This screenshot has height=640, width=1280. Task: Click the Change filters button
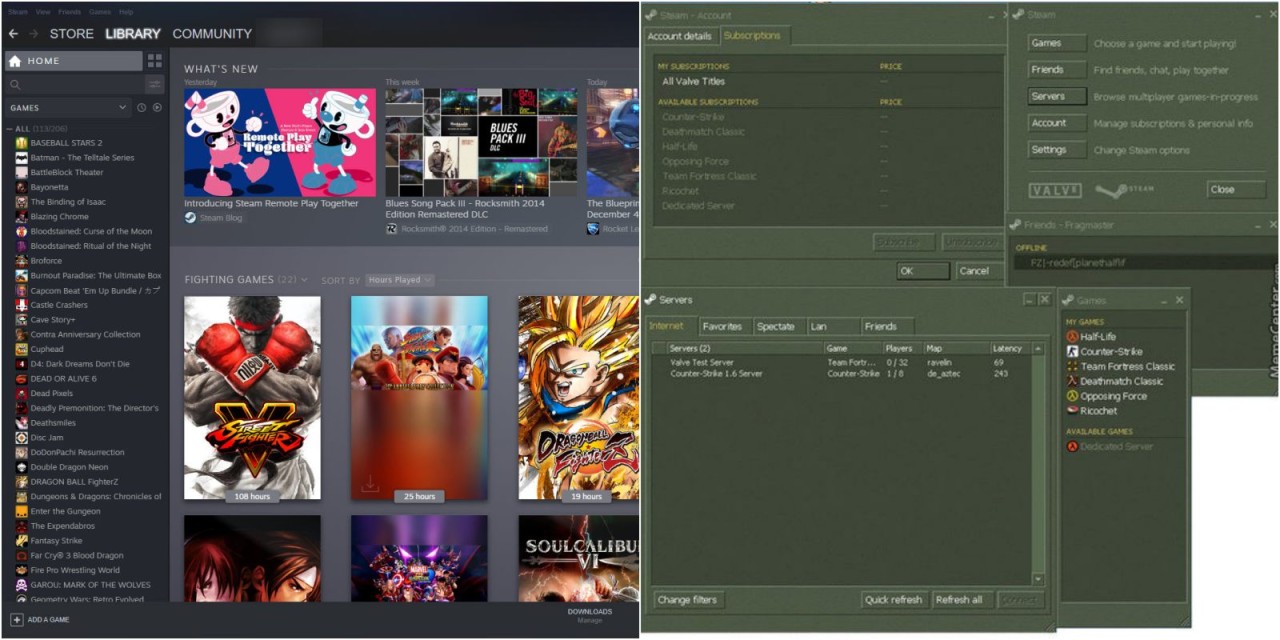688,599
